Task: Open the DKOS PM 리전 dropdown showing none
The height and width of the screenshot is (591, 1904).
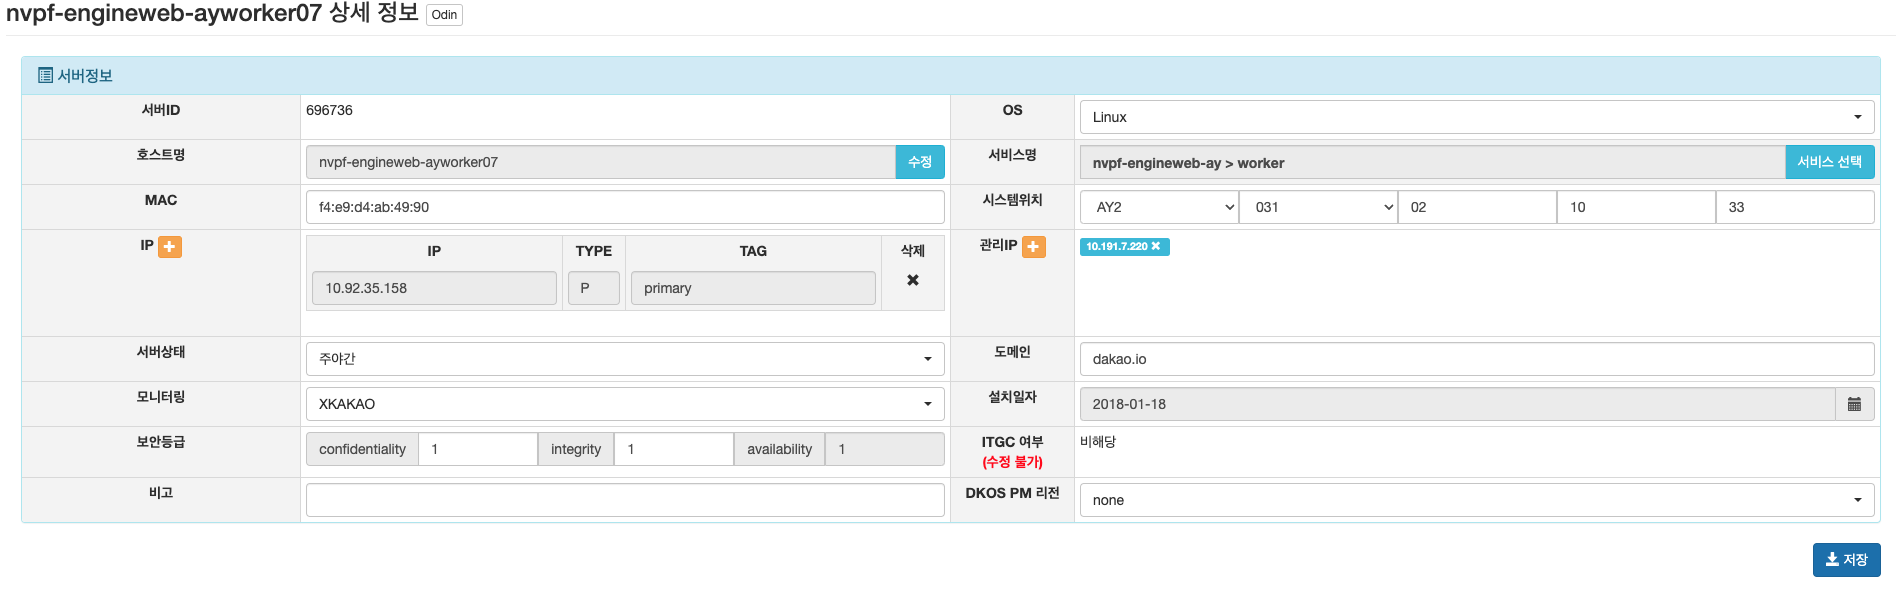Action: pyautogui.click(x=1476, y=500)
